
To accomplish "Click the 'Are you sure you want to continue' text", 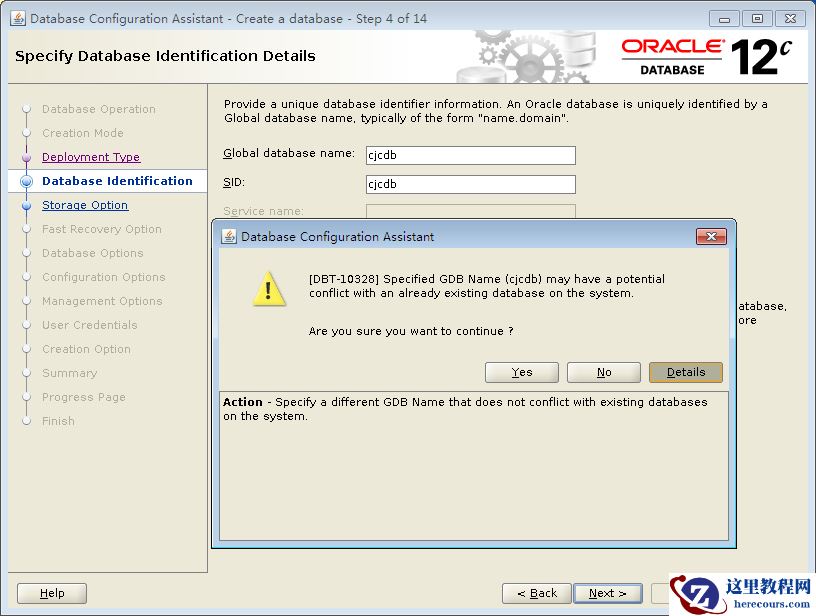I will (x=411, y=331).
